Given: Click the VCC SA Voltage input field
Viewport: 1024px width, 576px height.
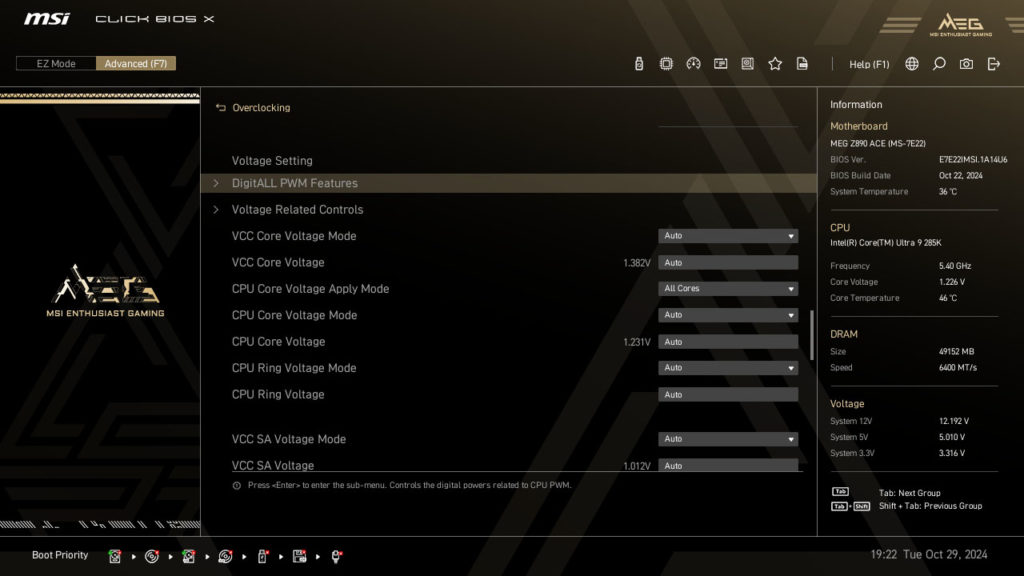Looking at the screenshot, I should (728, 465).
